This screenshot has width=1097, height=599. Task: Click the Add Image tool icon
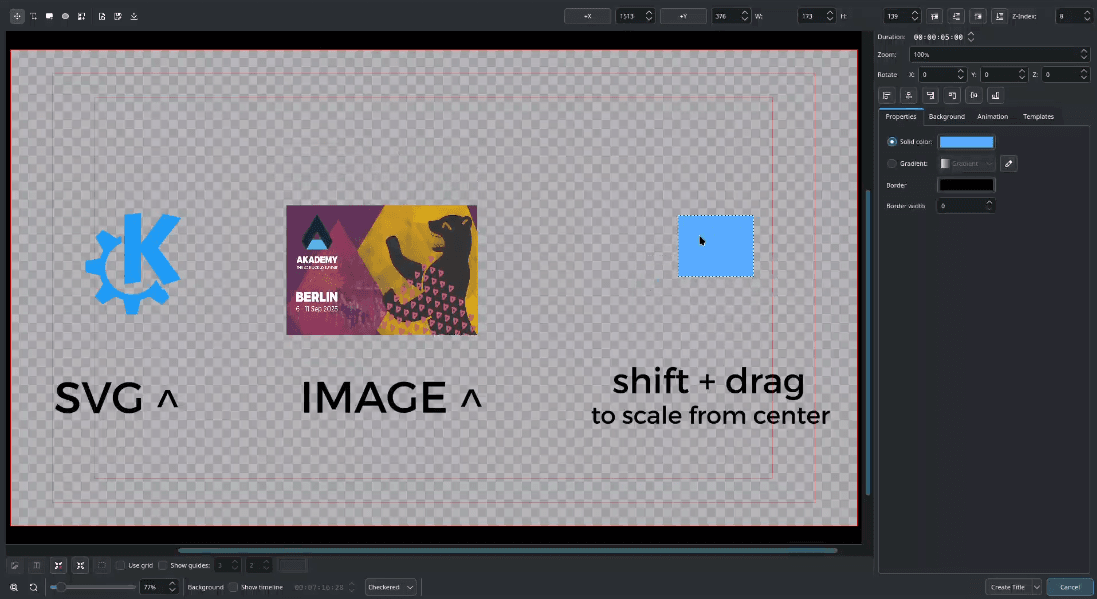click(x=81, y=16)
